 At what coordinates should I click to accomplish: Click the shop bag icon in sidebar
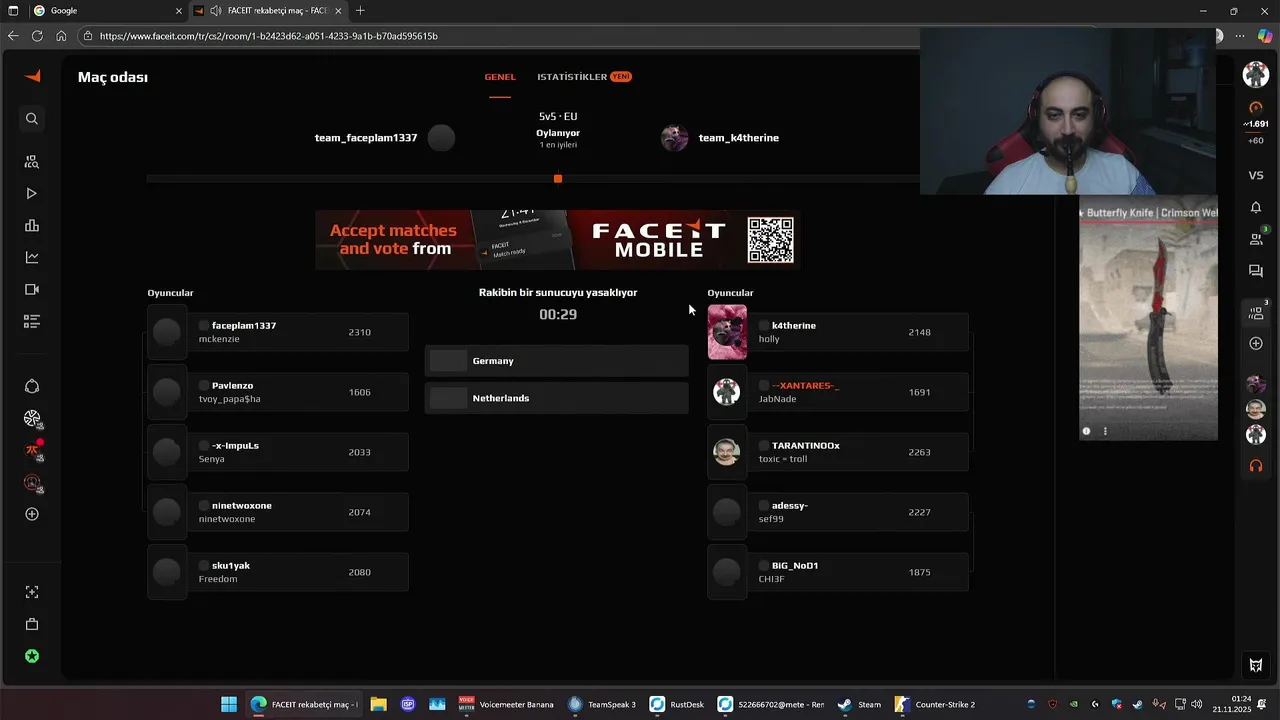(x=32, y=625)
